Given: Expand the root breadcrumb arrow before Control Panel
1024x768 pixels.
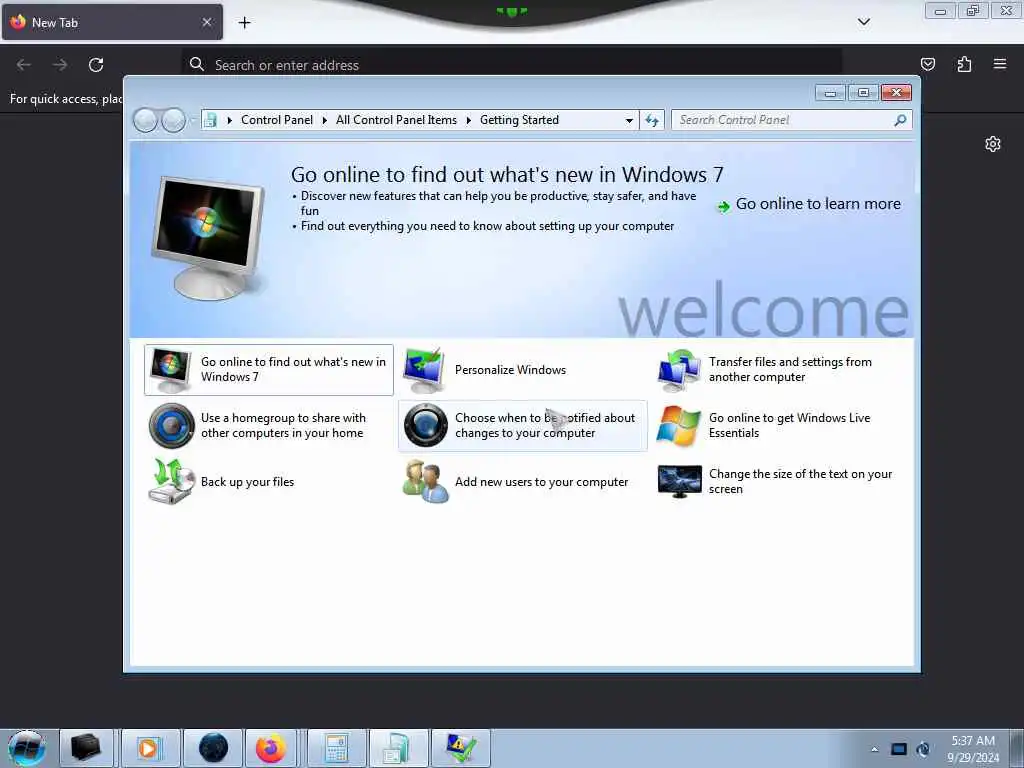Looking at the screenshot, I should [x=229, y=120].
